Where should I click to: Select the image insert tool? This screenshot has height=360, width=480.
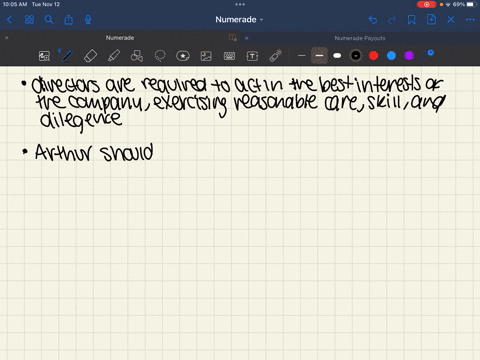point(206,56)
